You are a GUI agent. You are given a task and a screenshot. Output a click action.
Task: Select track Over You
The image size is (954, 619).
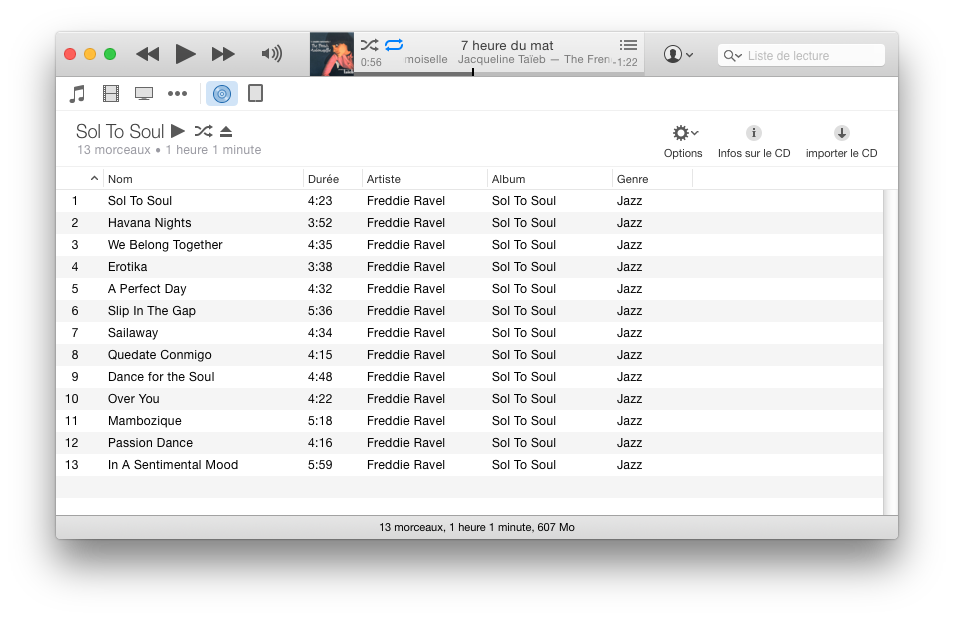coord(469,399)
